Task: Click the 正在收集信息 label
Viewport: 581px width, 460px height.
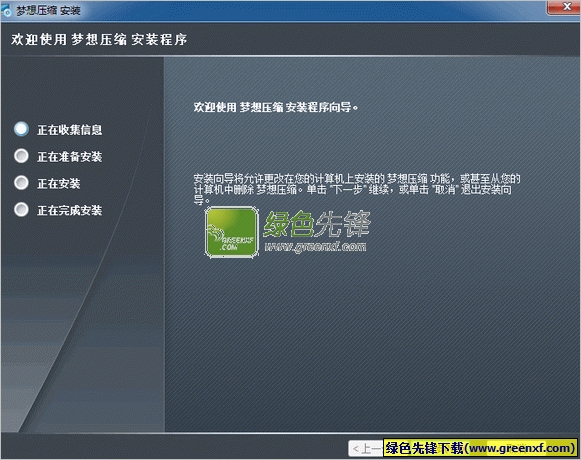Action: [x=69, y=130]
